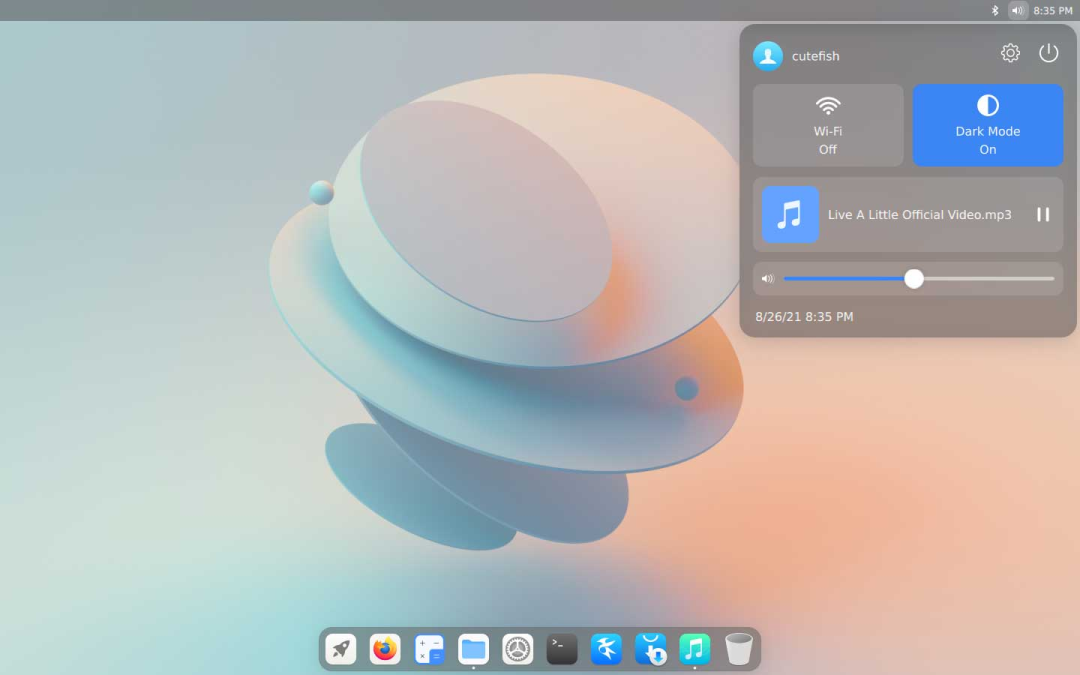Open the Music player in the dock
Image resolution: width=1080 pixels, height=675 pixels.
point(694,649)
